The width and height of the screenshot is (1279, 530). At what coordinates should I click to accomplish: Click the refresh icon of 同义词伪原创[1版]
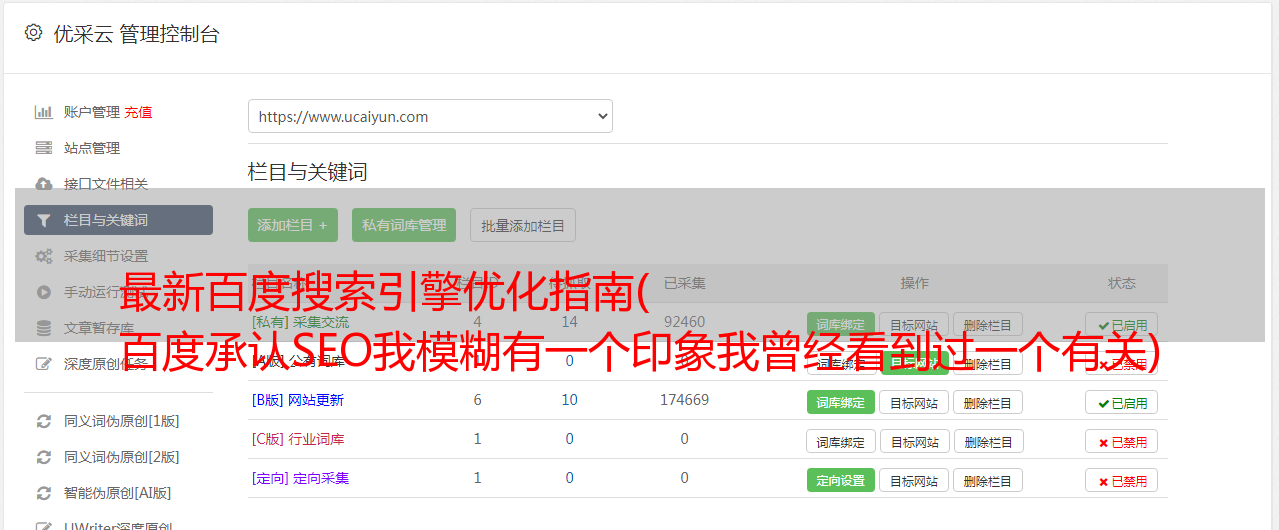pyautogui.click(x=43, y=421)
